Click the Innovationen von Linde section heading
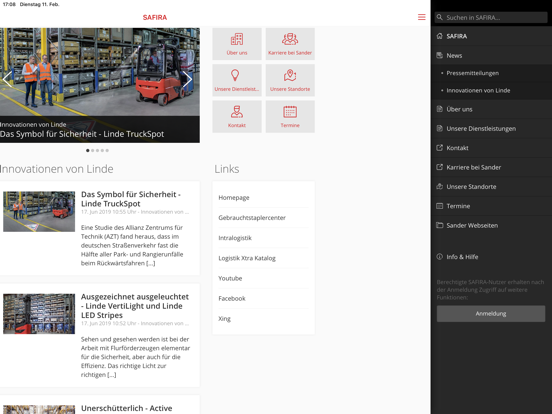The image size is (552, 414). [x=57, y=169]
